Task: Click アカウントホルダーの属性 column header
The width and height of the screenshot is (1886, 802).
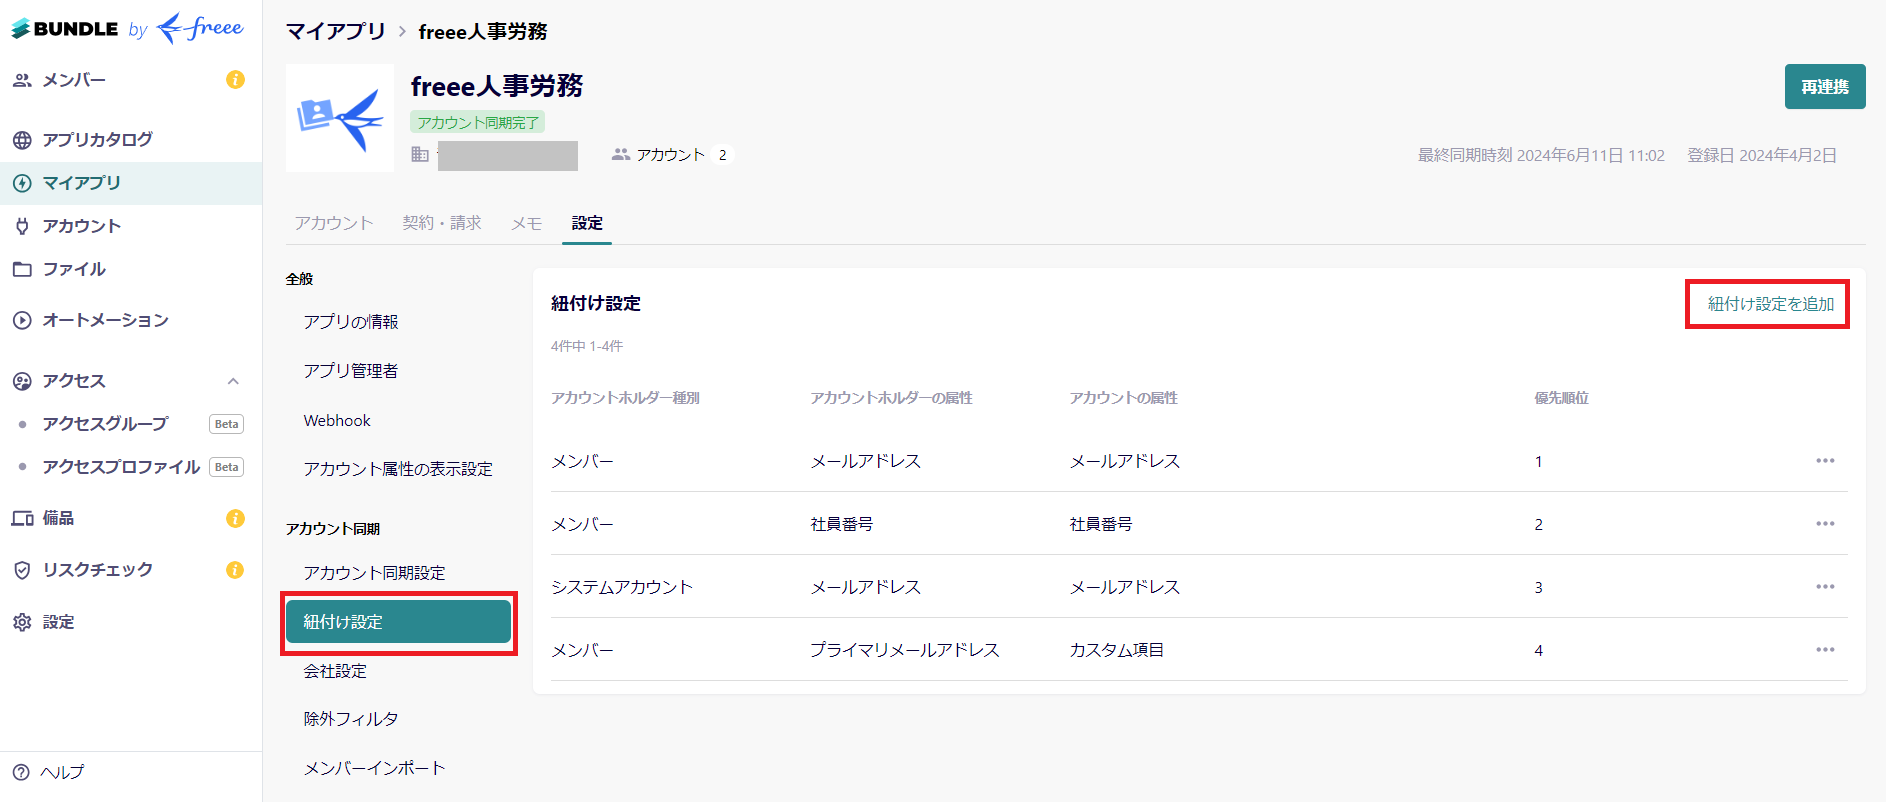Action: [891, 398]
